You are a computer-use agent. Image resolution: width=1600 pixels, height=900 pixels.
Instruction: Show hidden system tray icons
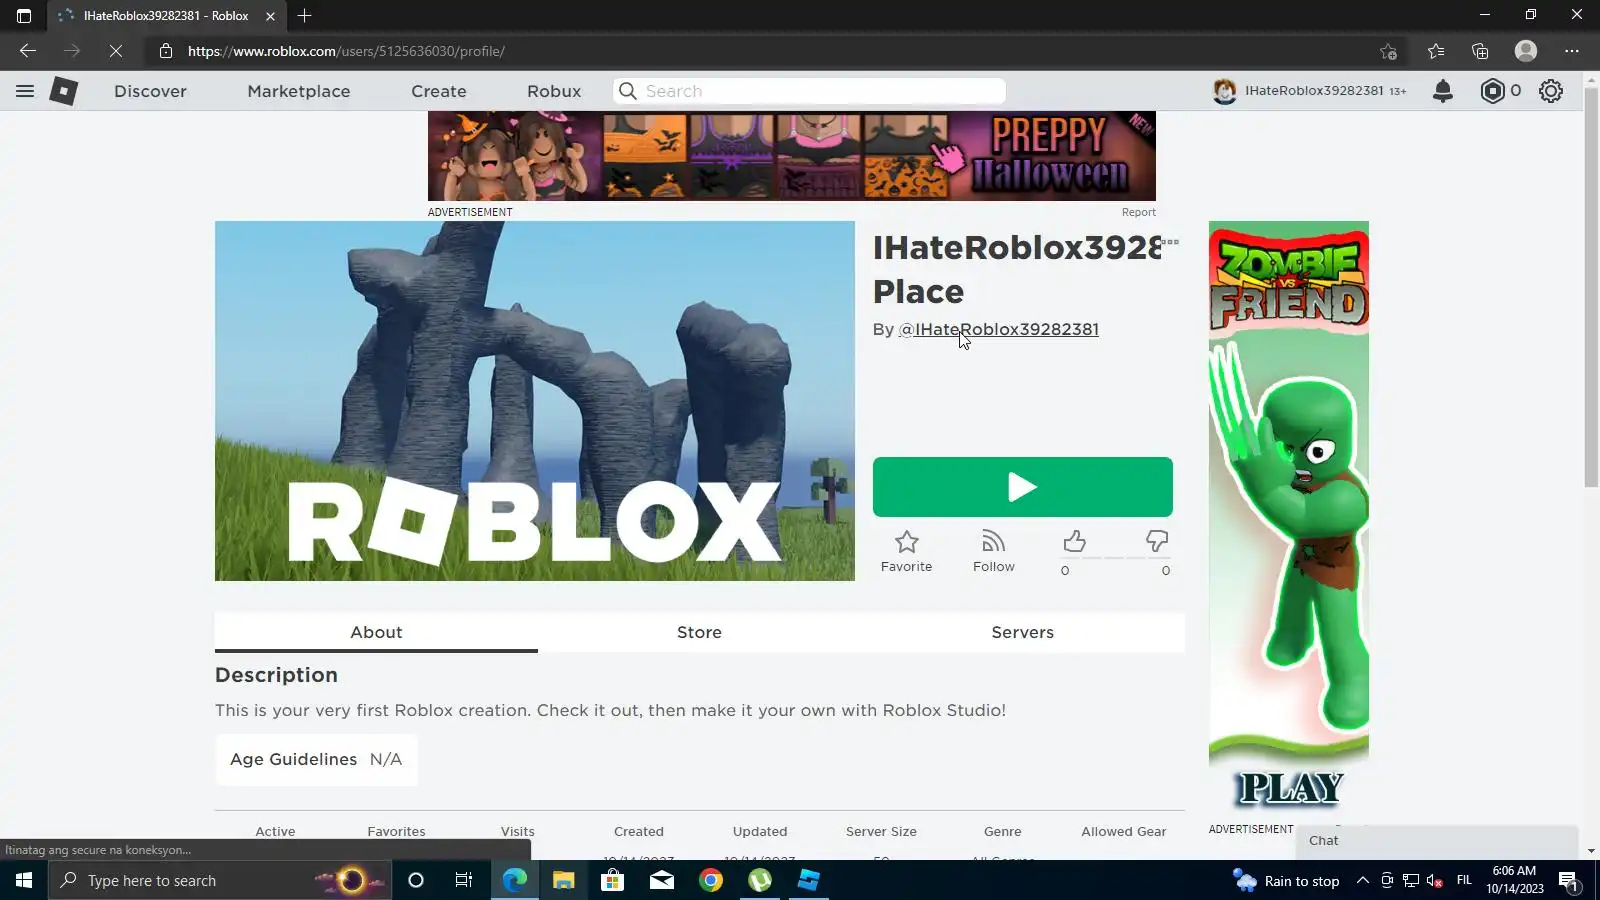pos(1362,880)
